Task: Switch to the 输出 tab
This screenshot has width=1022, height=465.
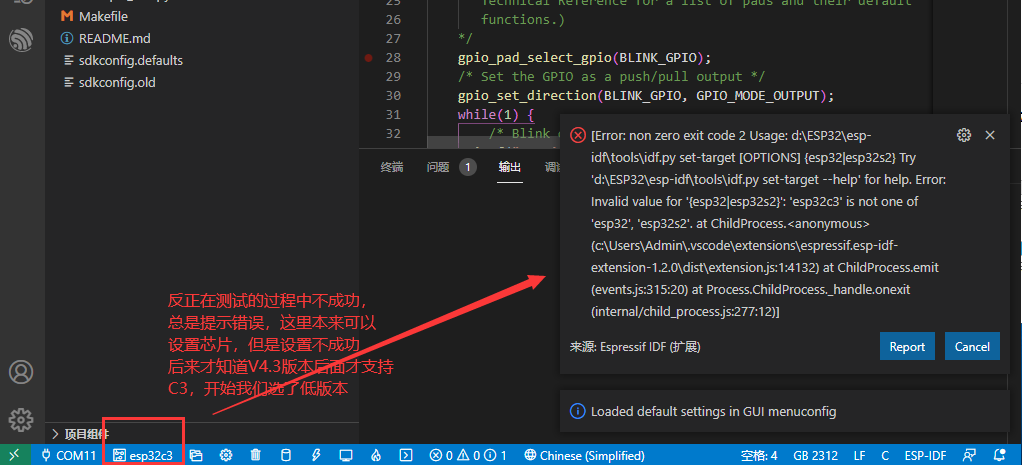Action: pyautogui.click(x=510, y=167)
